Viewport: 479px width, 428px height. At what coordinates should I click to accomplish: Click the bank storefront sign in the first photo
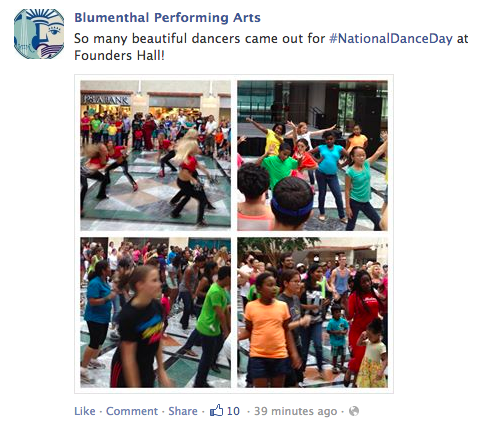click(106, 100)
